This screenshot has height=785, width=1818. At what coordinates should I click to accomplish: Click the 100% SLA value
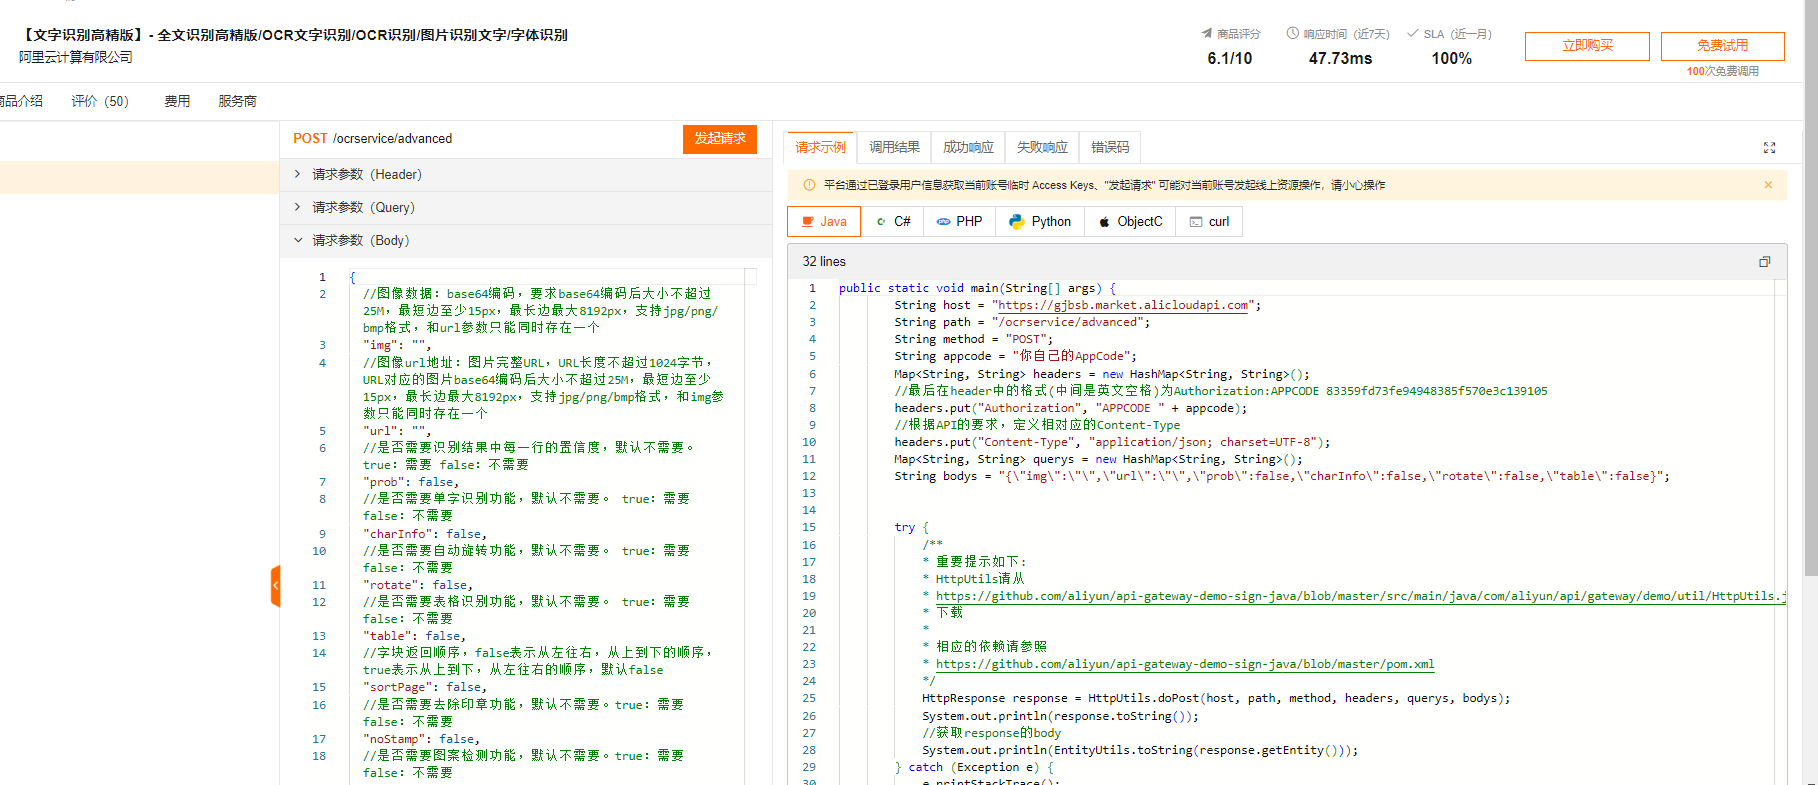[1451, 59]
